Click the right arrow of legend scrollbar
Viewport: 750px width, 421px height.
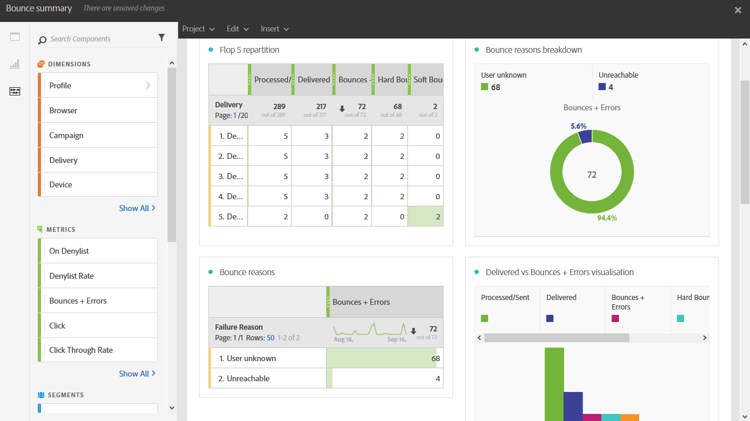[x=704, y=338]
